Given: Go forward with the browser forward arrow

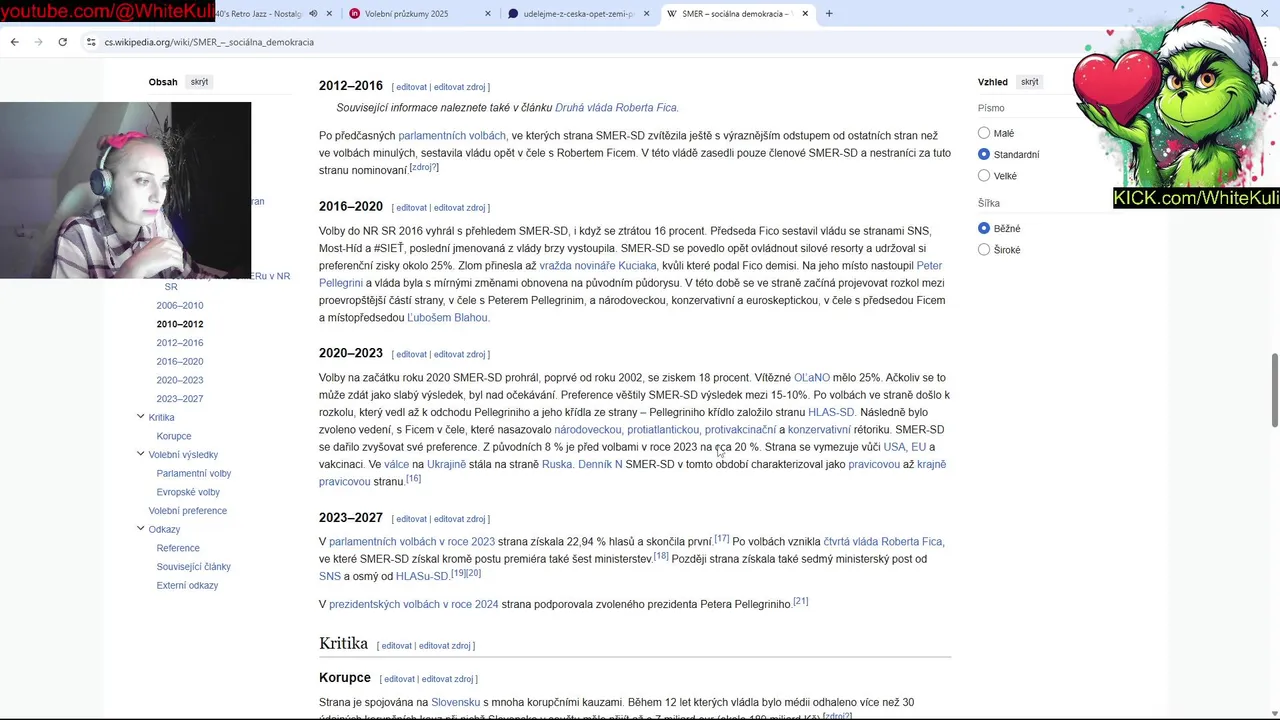Looking at the screenshot, I should 38,42.
